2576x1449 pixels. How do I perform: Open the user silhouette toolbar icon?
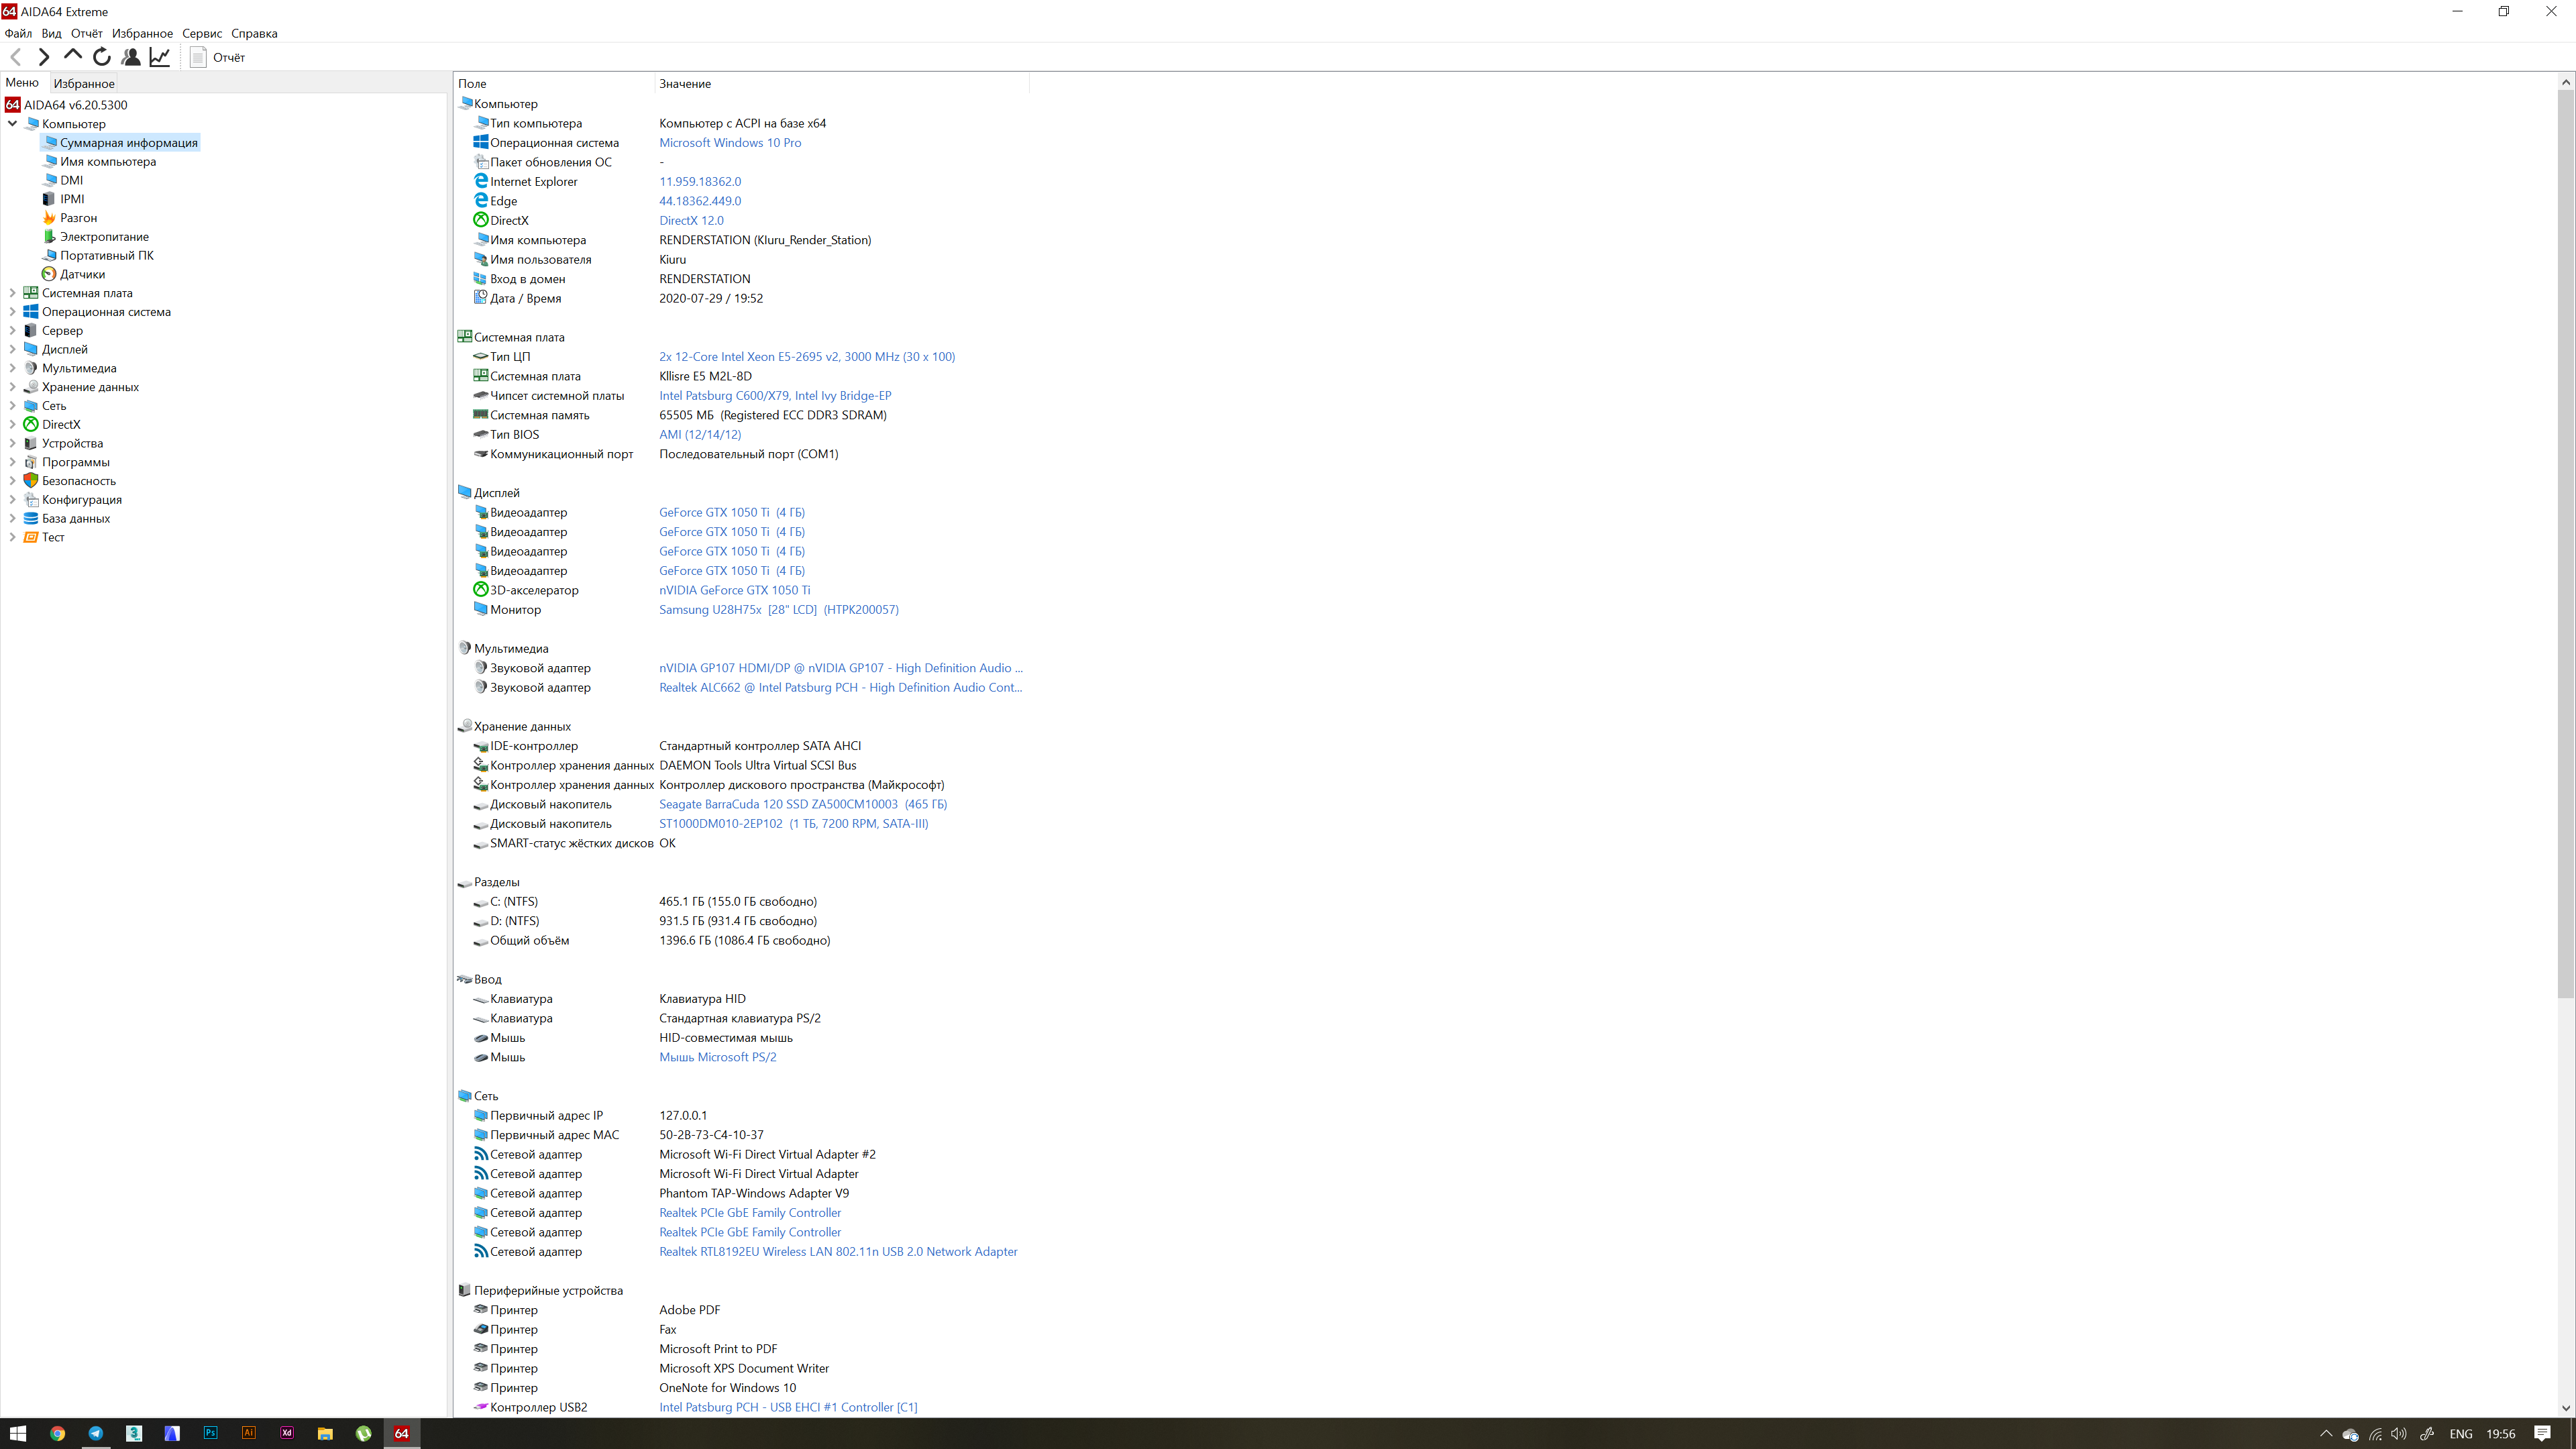[x=131, y=57]
